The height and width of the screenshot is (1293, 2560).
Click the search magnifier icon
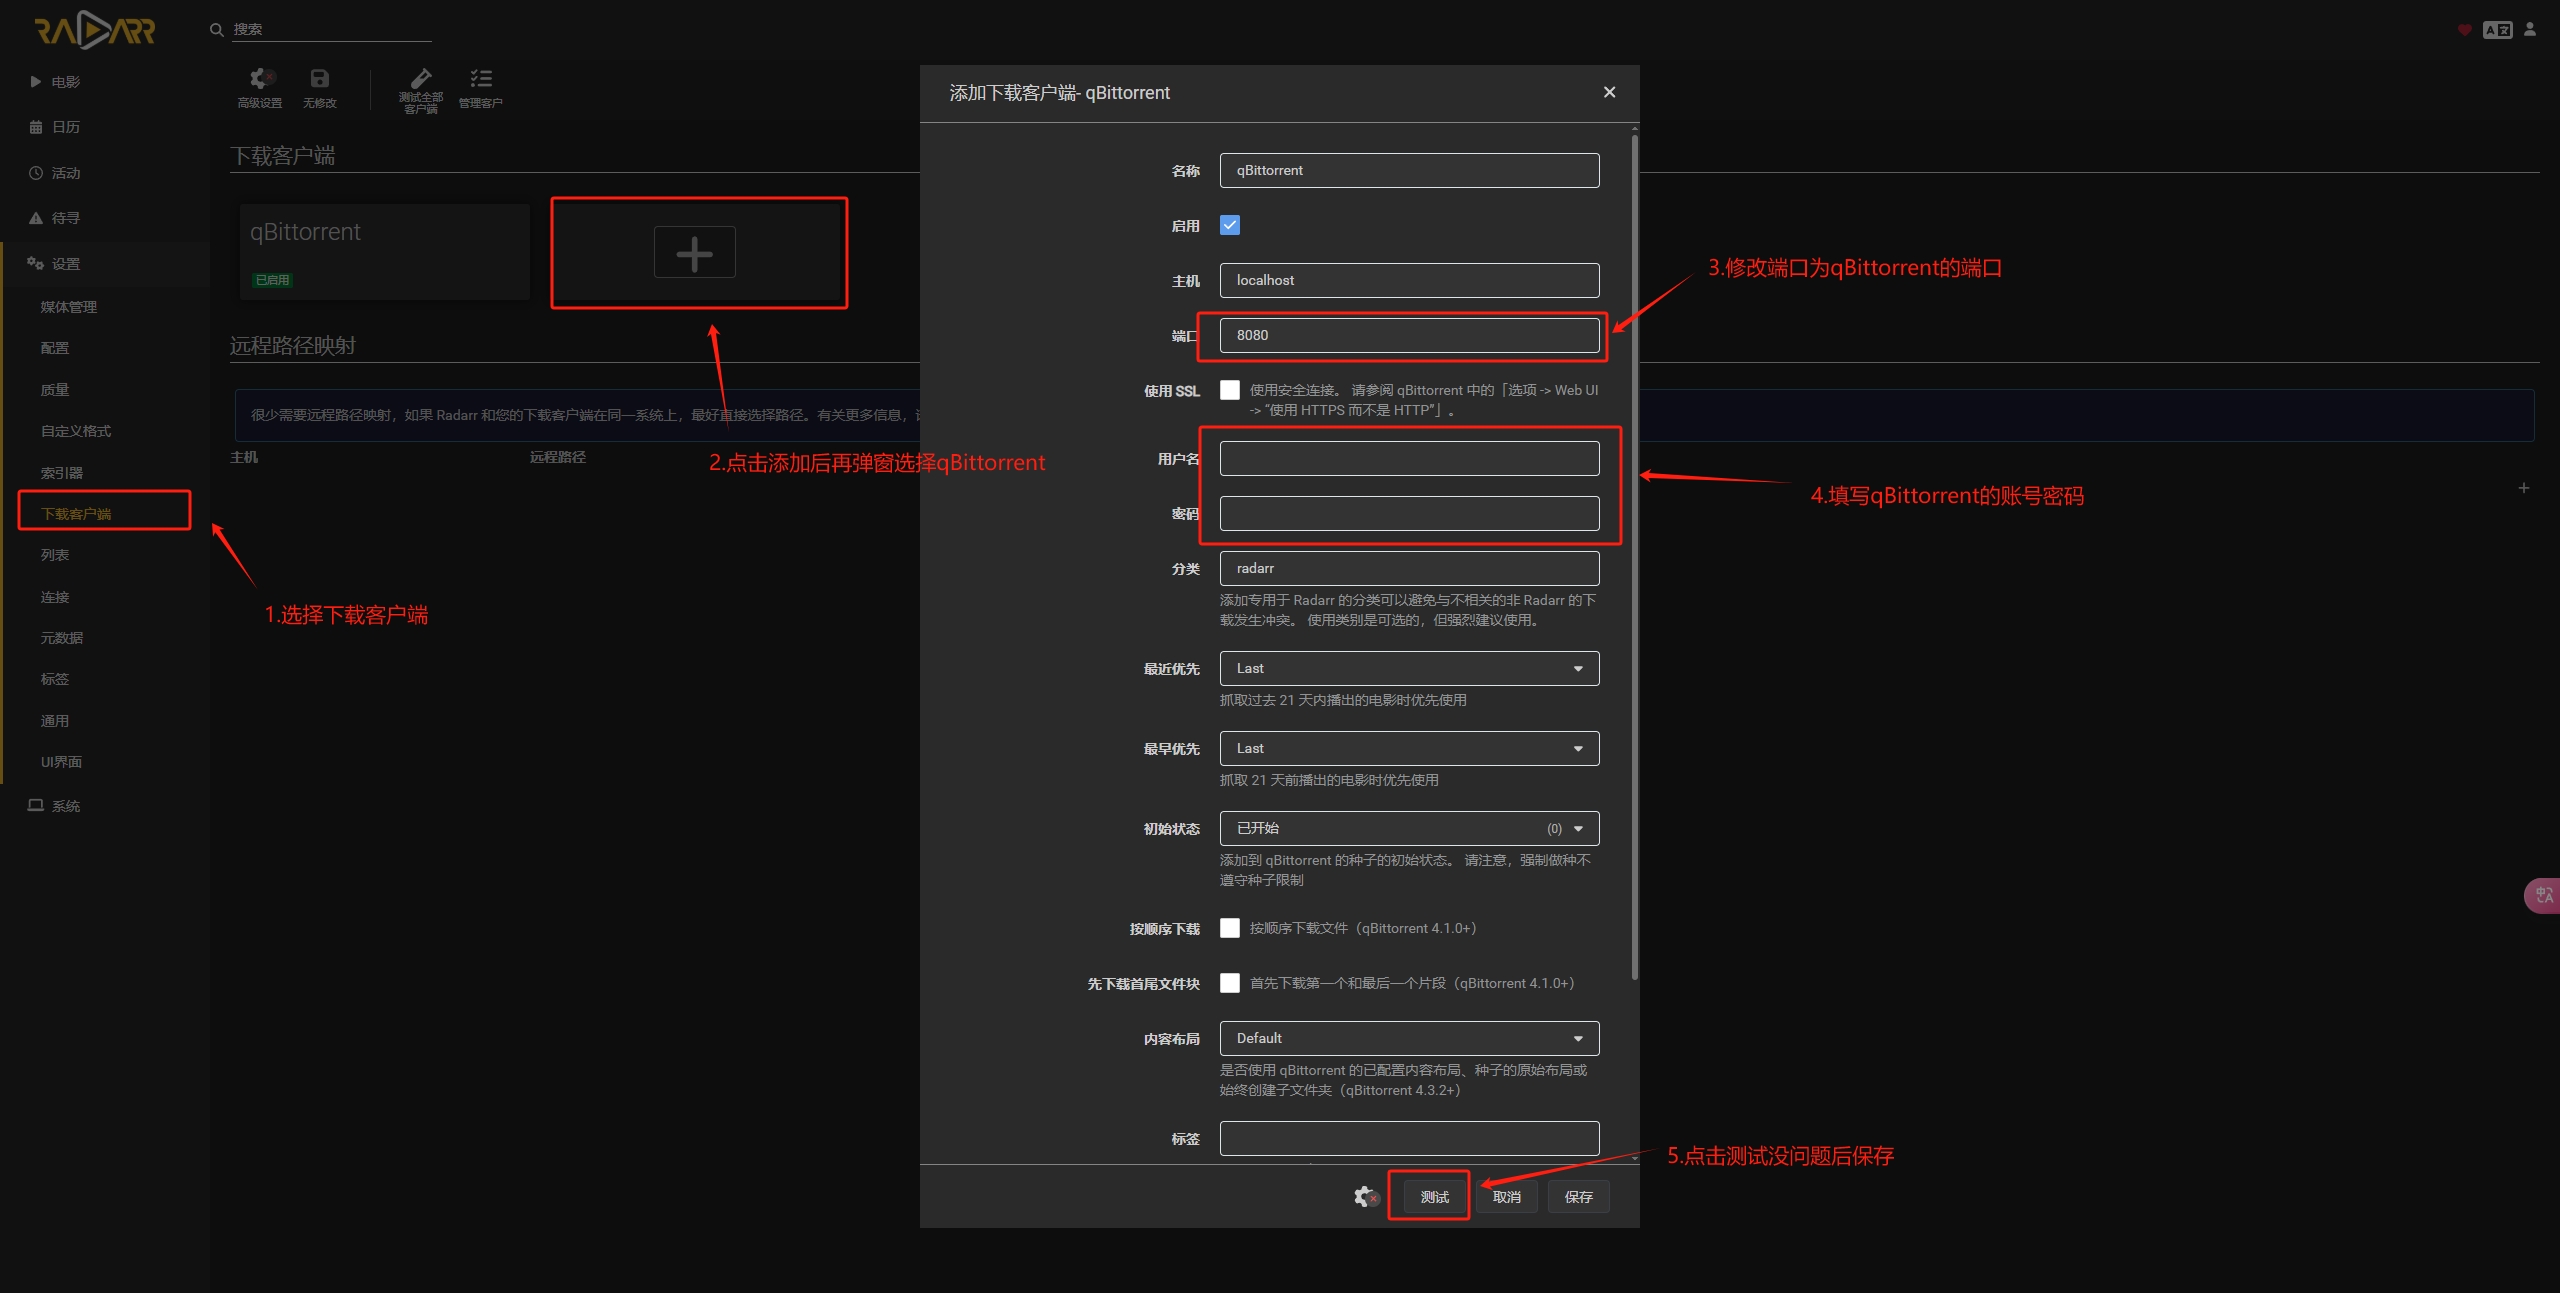pyautogui.click(x=216, y=30)
